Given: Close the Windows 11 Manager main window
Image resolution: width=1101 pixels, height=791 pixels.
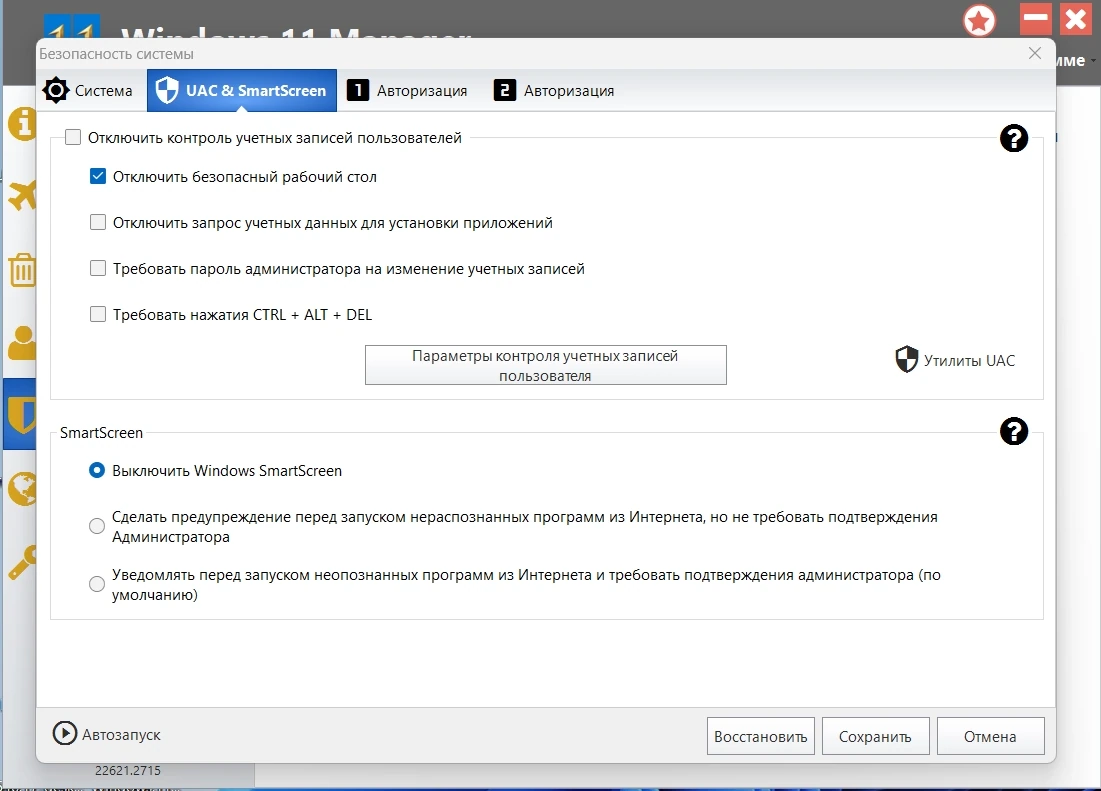Looking at the screenshot, I should (x=1076, y=19).
